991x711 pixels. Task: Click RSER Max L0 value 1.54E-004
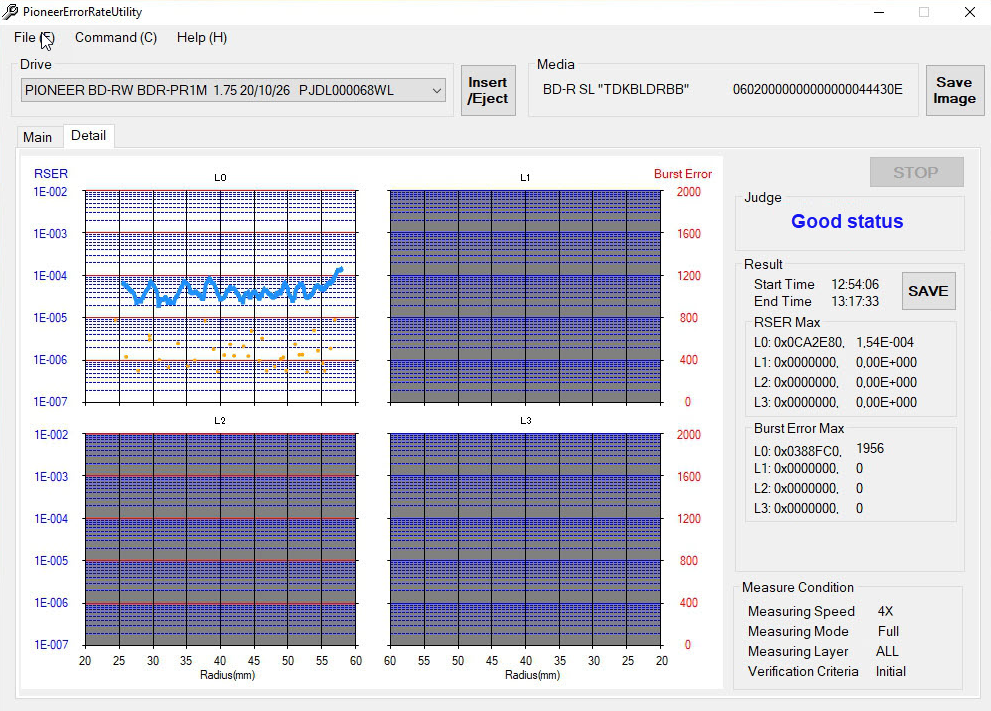click(x=885, y=343)
